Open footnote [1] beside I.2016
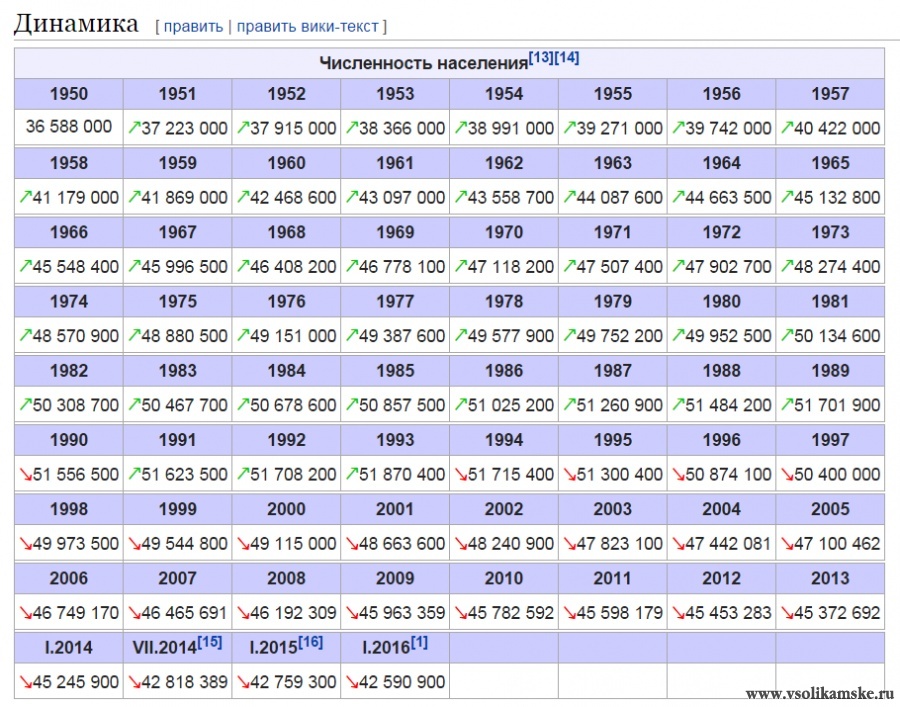This screenshot has width=900, height=707. tap(418, 642)
